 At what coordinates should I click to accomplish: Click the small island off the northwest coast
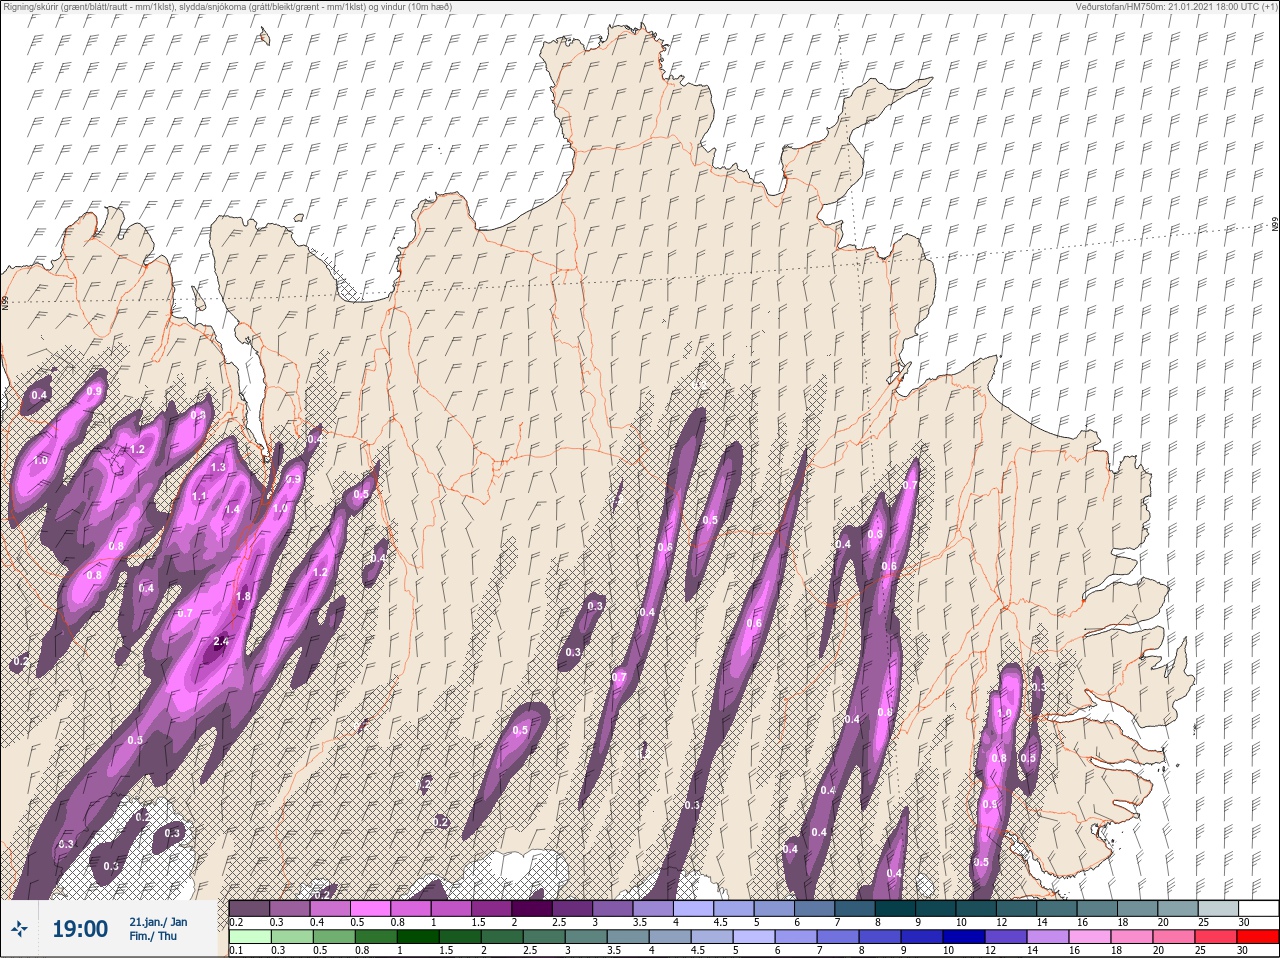point(264,36)
